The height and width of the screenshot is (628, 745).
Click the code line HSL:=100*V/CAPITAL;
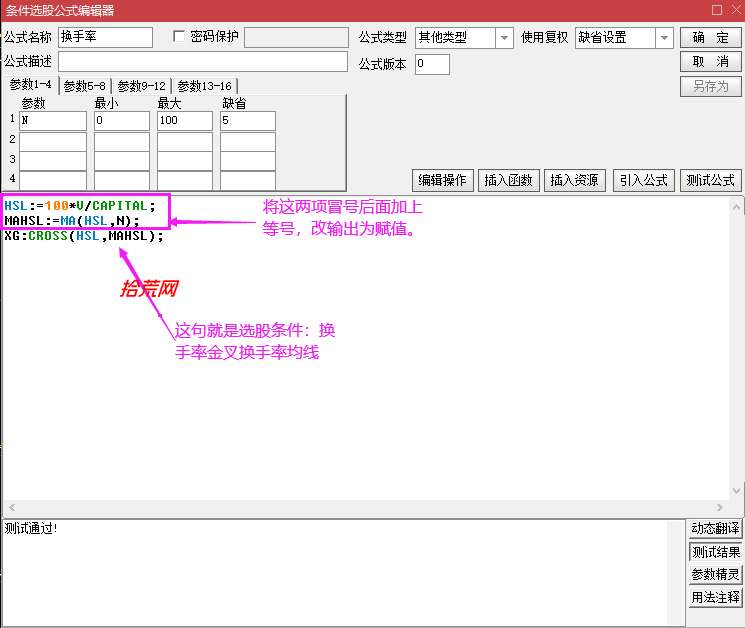pyautogui.click(x=80, y=206)
